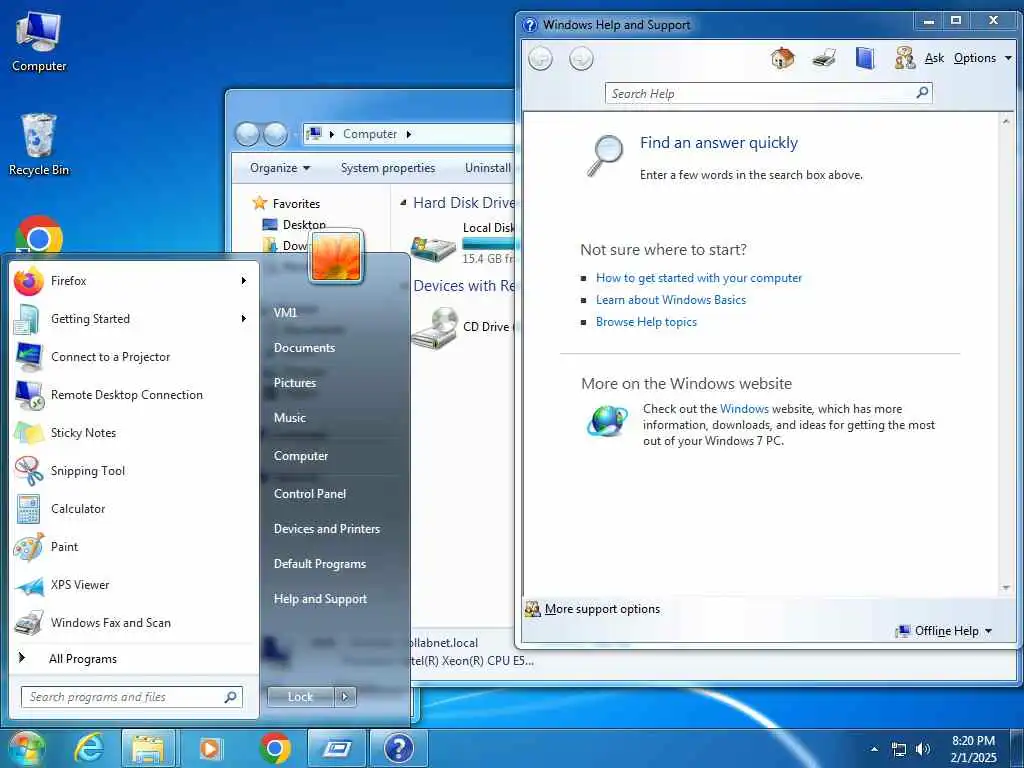The width and height of the screenshot is (1024, 768).
Task: Click Help scrollbar down arrow
Action: tap(1006, 588)
